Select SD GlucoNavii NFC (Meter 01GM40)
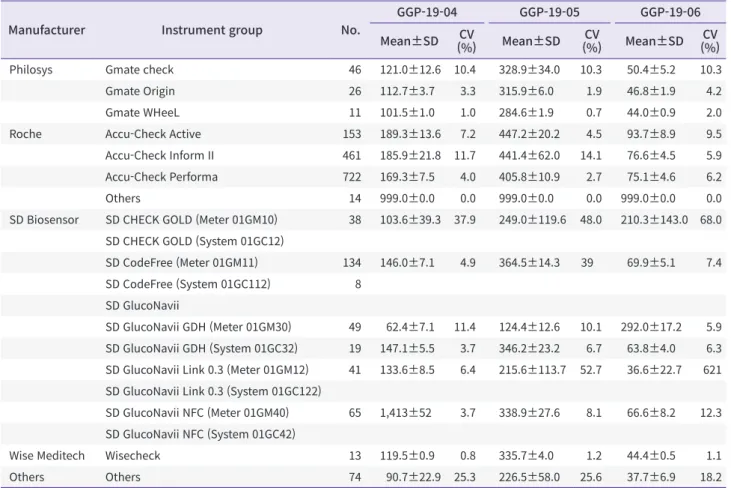Screen dimensions: 731x488 tap(197, 413)
